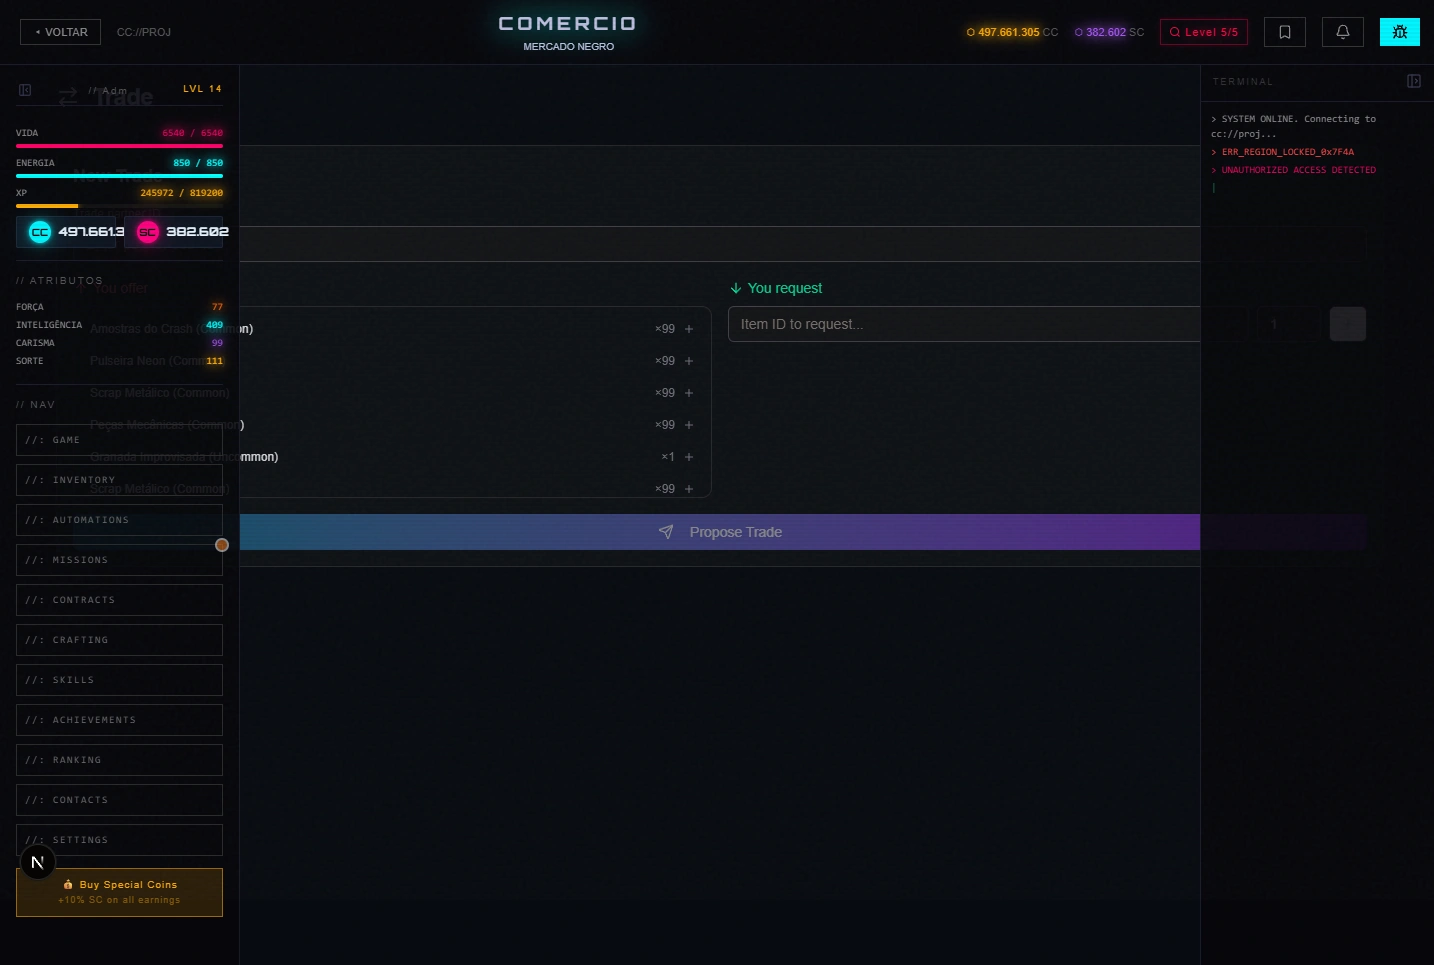This screenshot has width=1434, height=965.
Task: Open the GAME nav item
Action: [119, 440]
